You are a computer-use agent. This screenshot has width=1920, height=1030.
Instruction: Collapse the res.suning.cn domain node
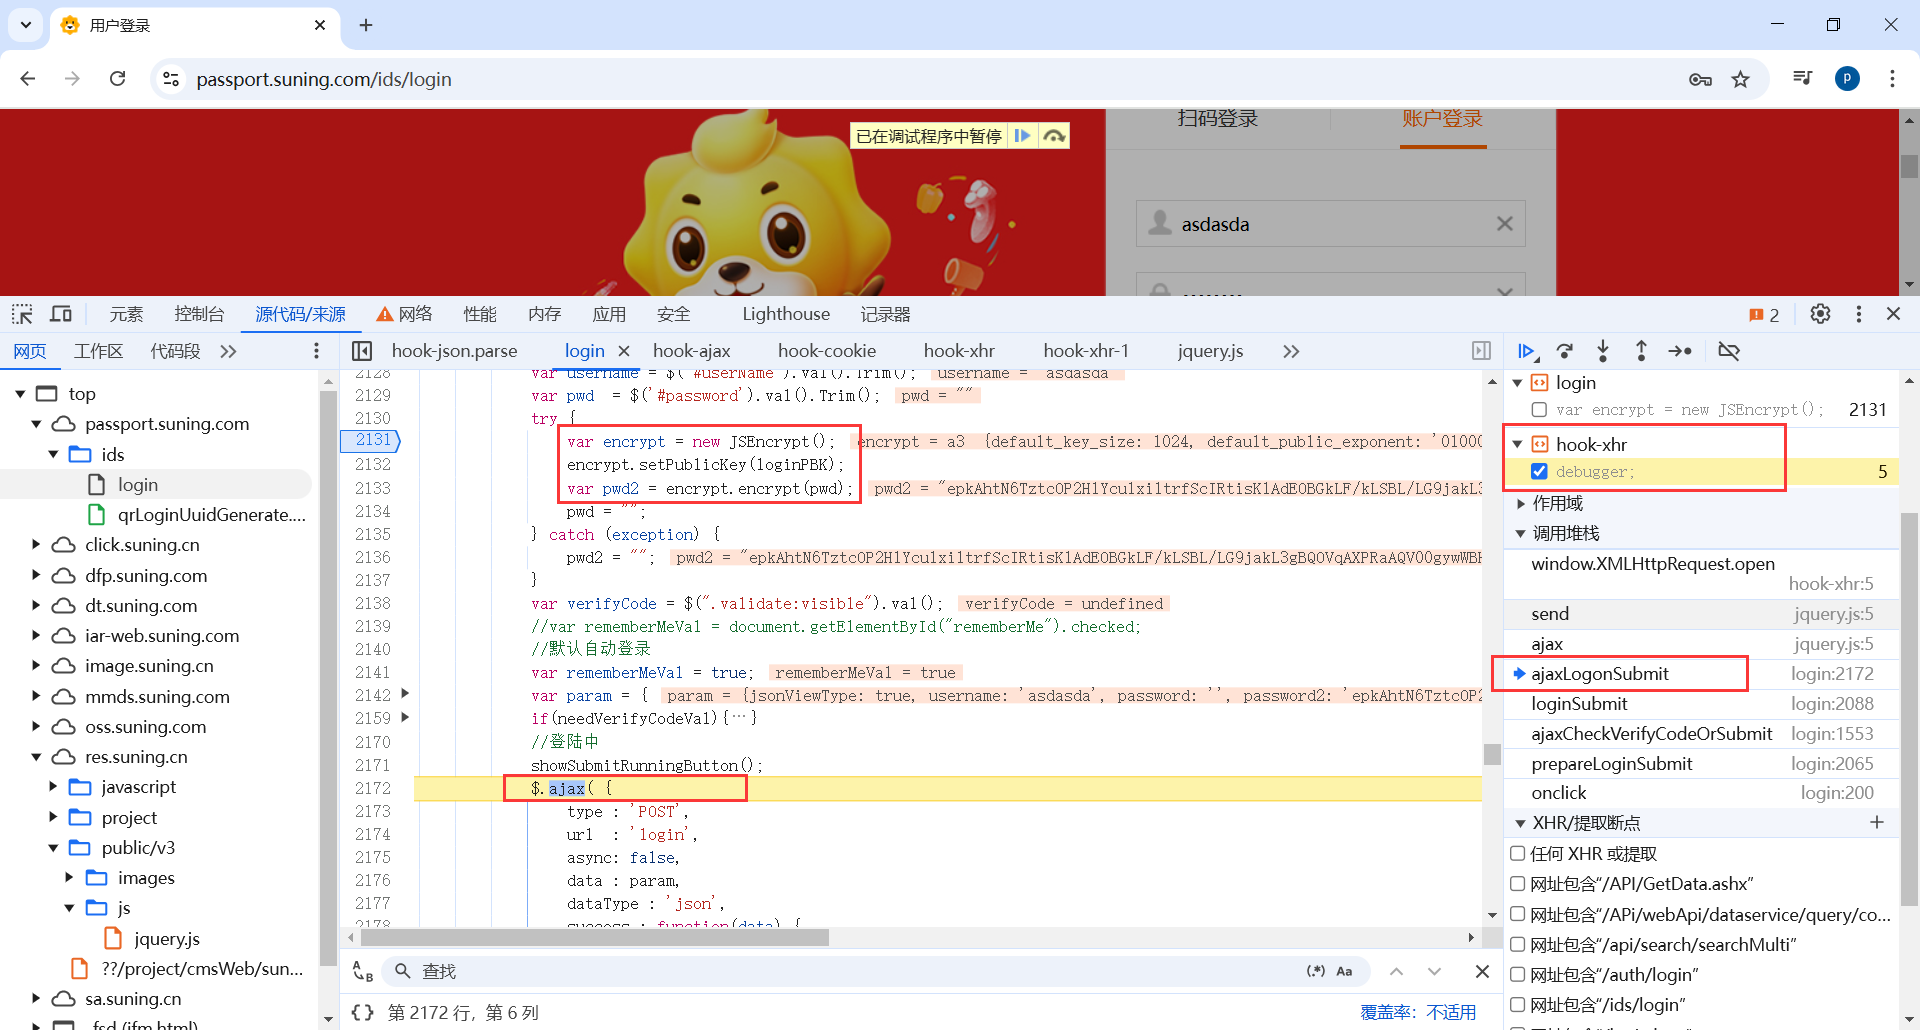tap(36, 757)
